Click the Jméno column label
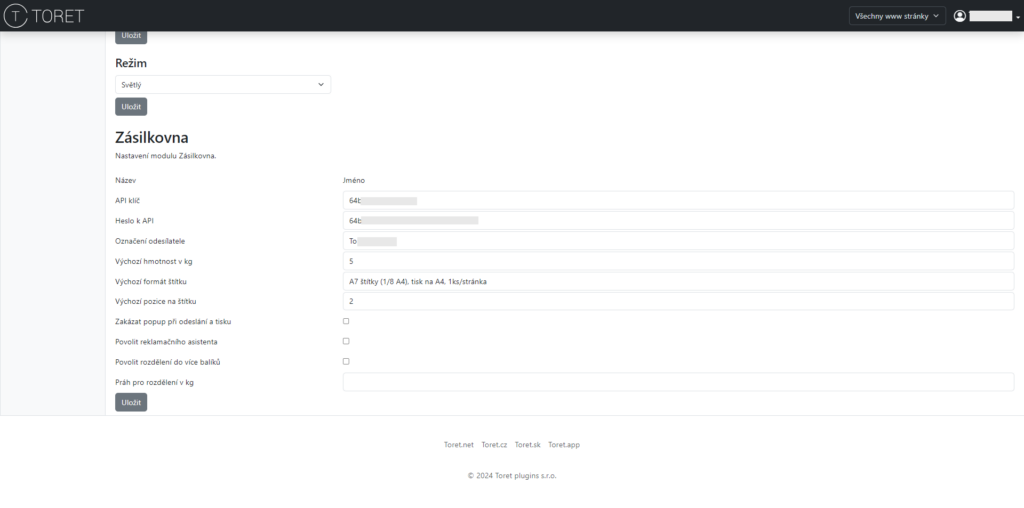The height and width of the screenshot is (508, 1024). pyautogui.click(x=354, y=180)
